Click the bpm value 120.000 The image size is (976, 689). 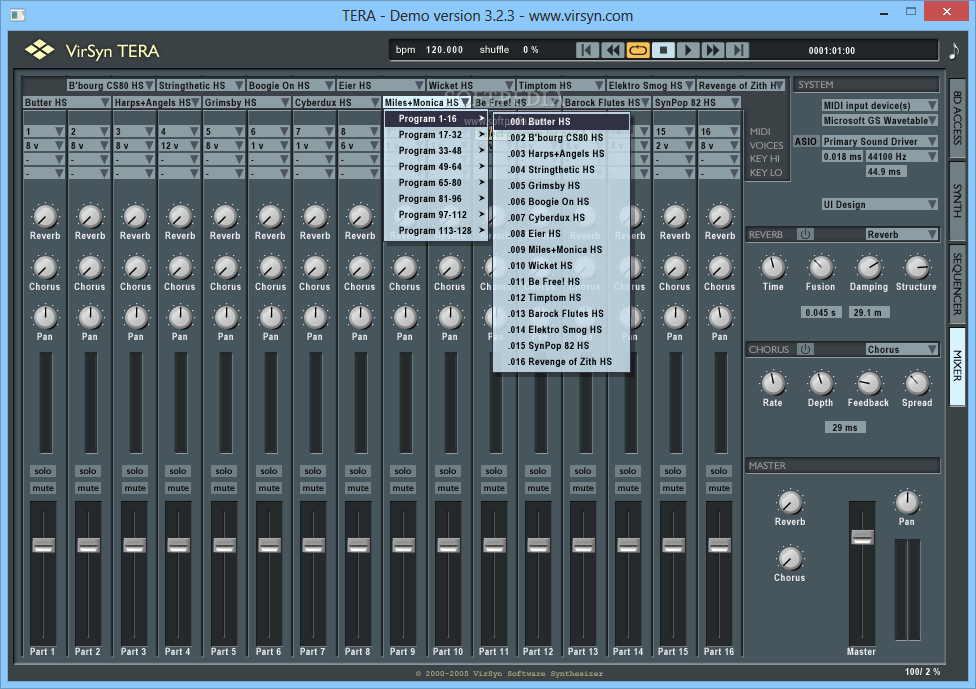(x=444, y=50)
